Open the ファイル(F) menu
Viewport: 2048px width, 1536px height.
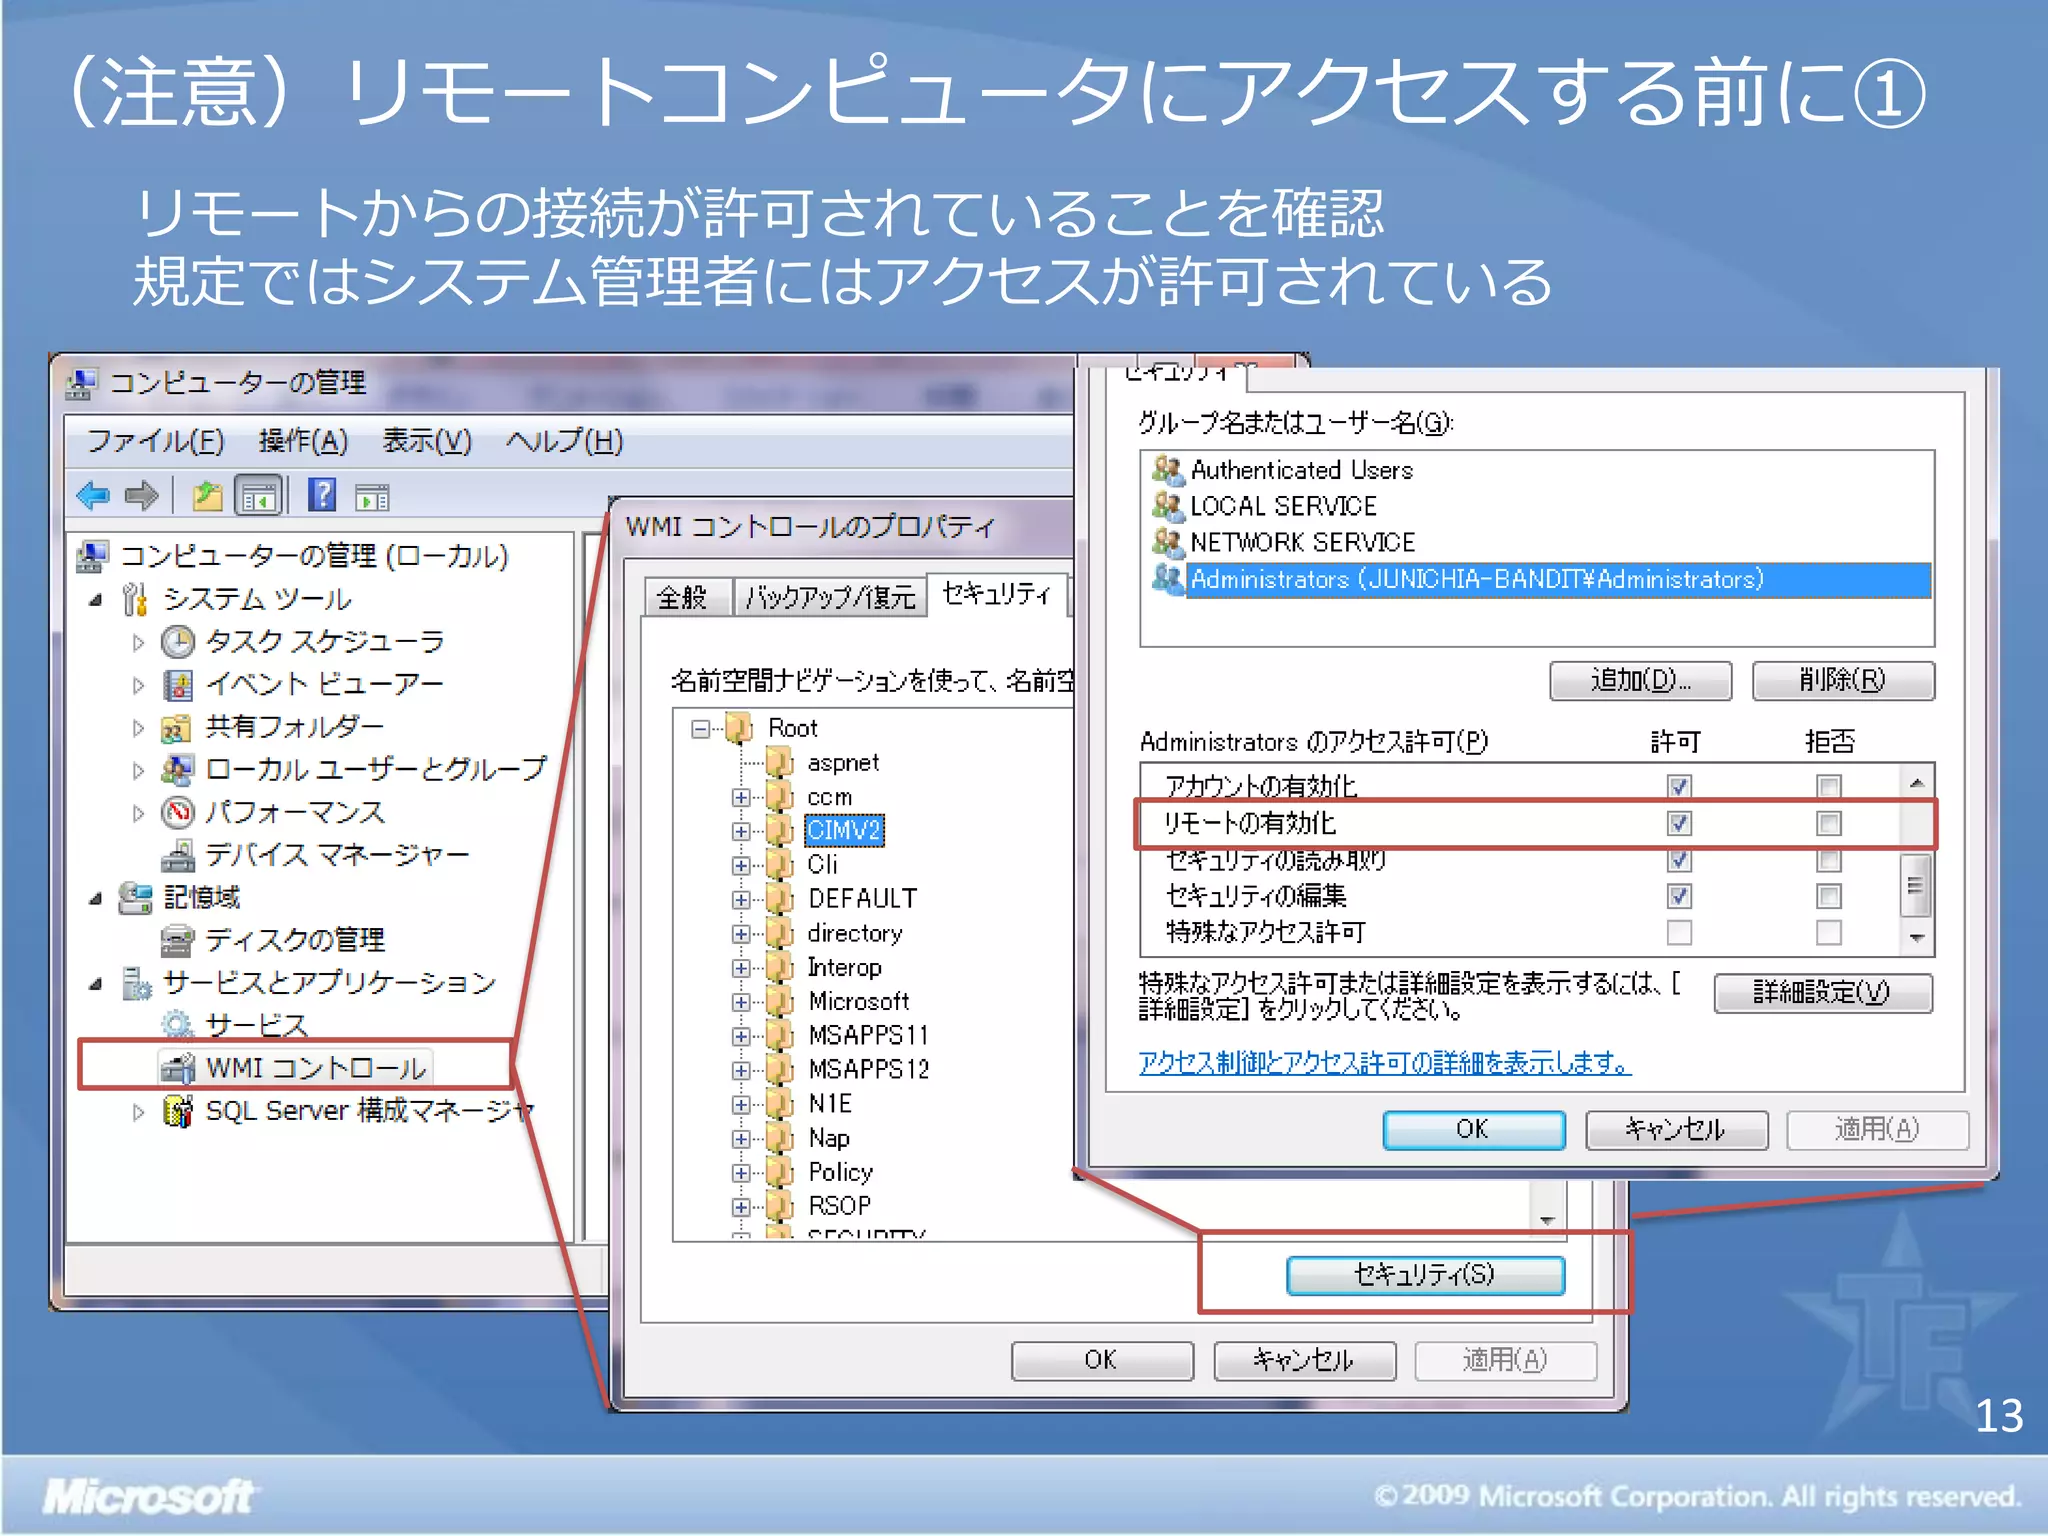point(155,440)
